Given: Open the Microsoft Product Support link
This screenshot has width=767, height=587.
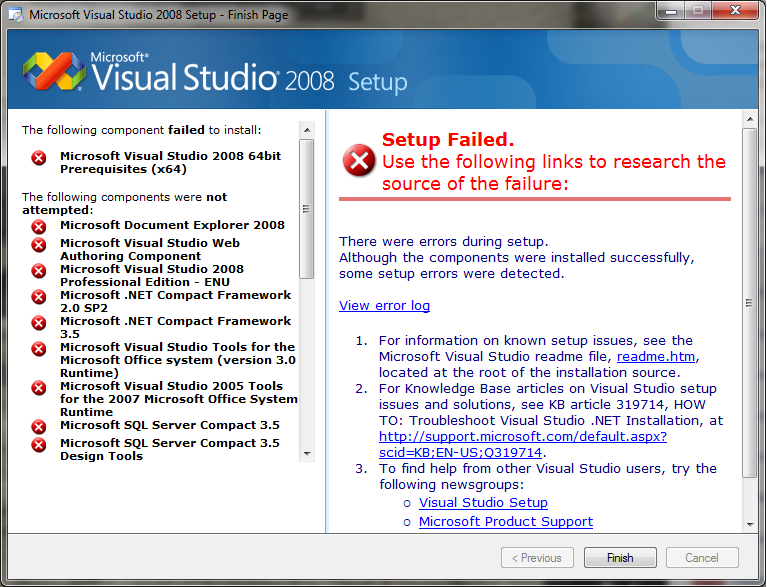Looking at the screenshot, I should click(x=506, y=521).
